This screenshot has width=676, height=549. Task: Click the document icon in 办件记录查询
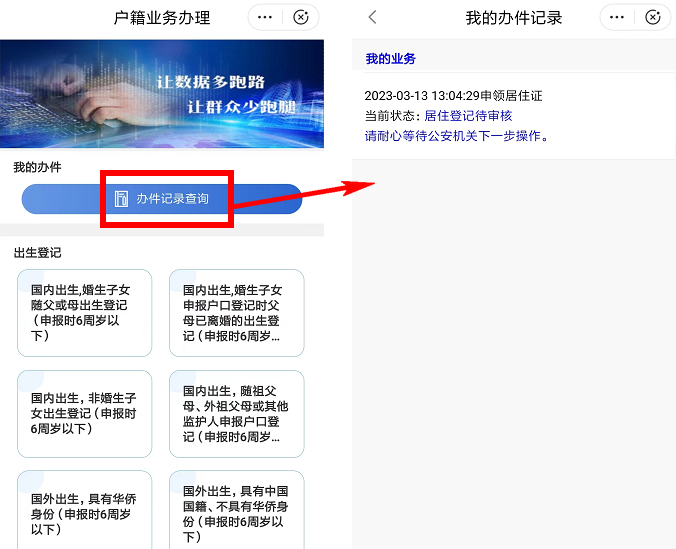pyautogui.click(x=121, y=199)
